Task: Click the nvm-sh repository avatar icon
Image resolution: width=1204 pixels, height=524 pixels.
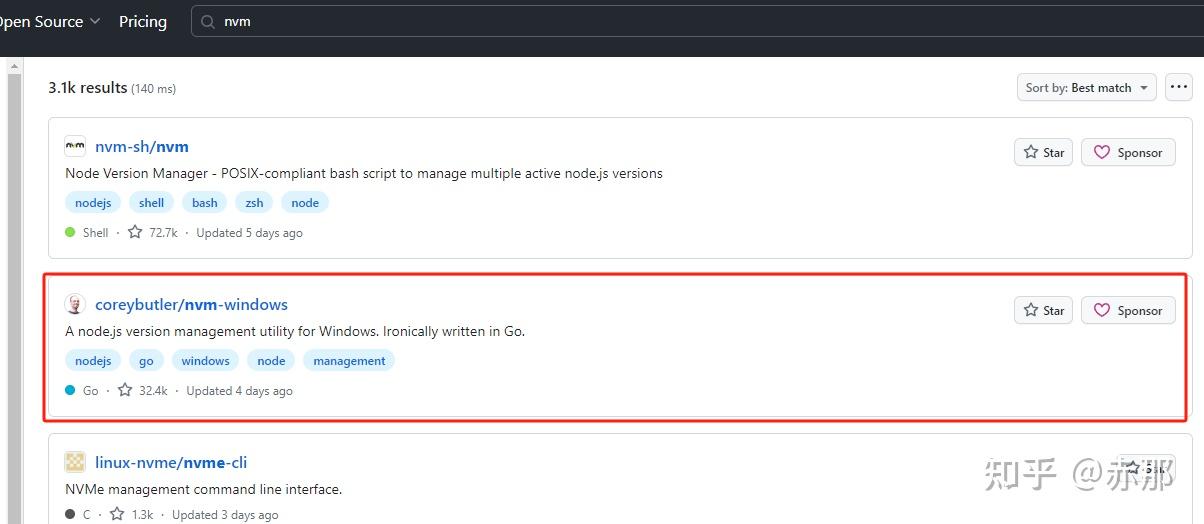Action: [75, 146]
